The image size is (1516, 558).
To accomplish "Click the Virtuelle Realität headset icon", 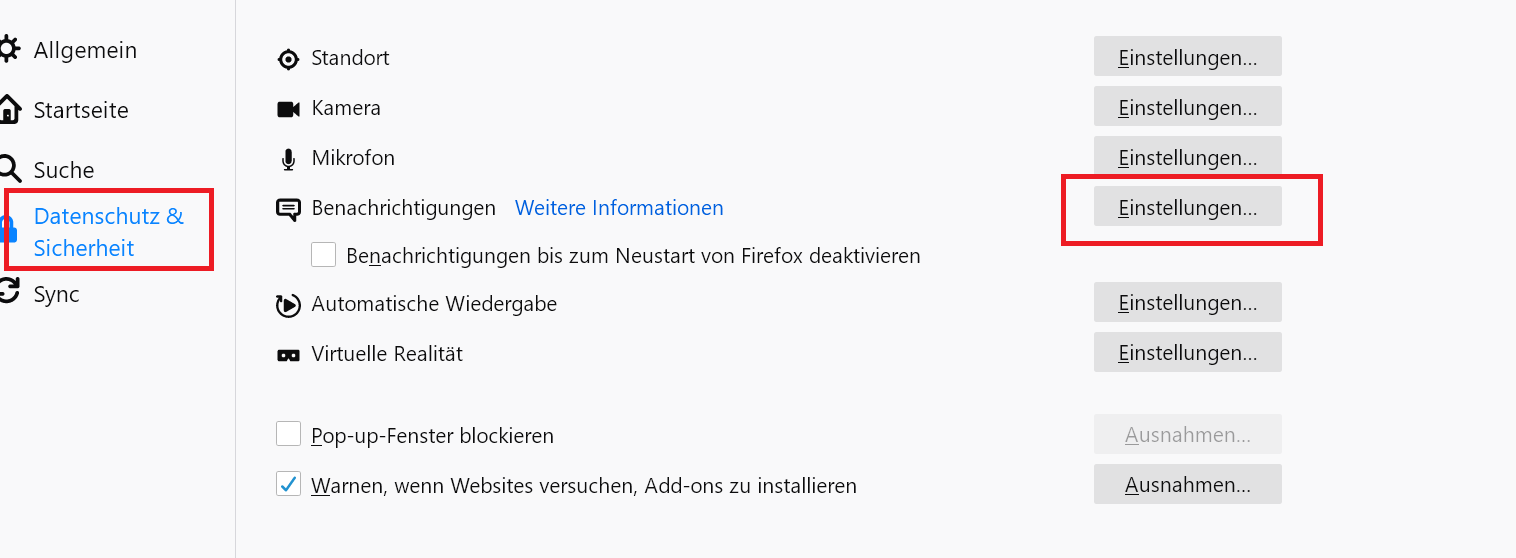I will (288, 355).
